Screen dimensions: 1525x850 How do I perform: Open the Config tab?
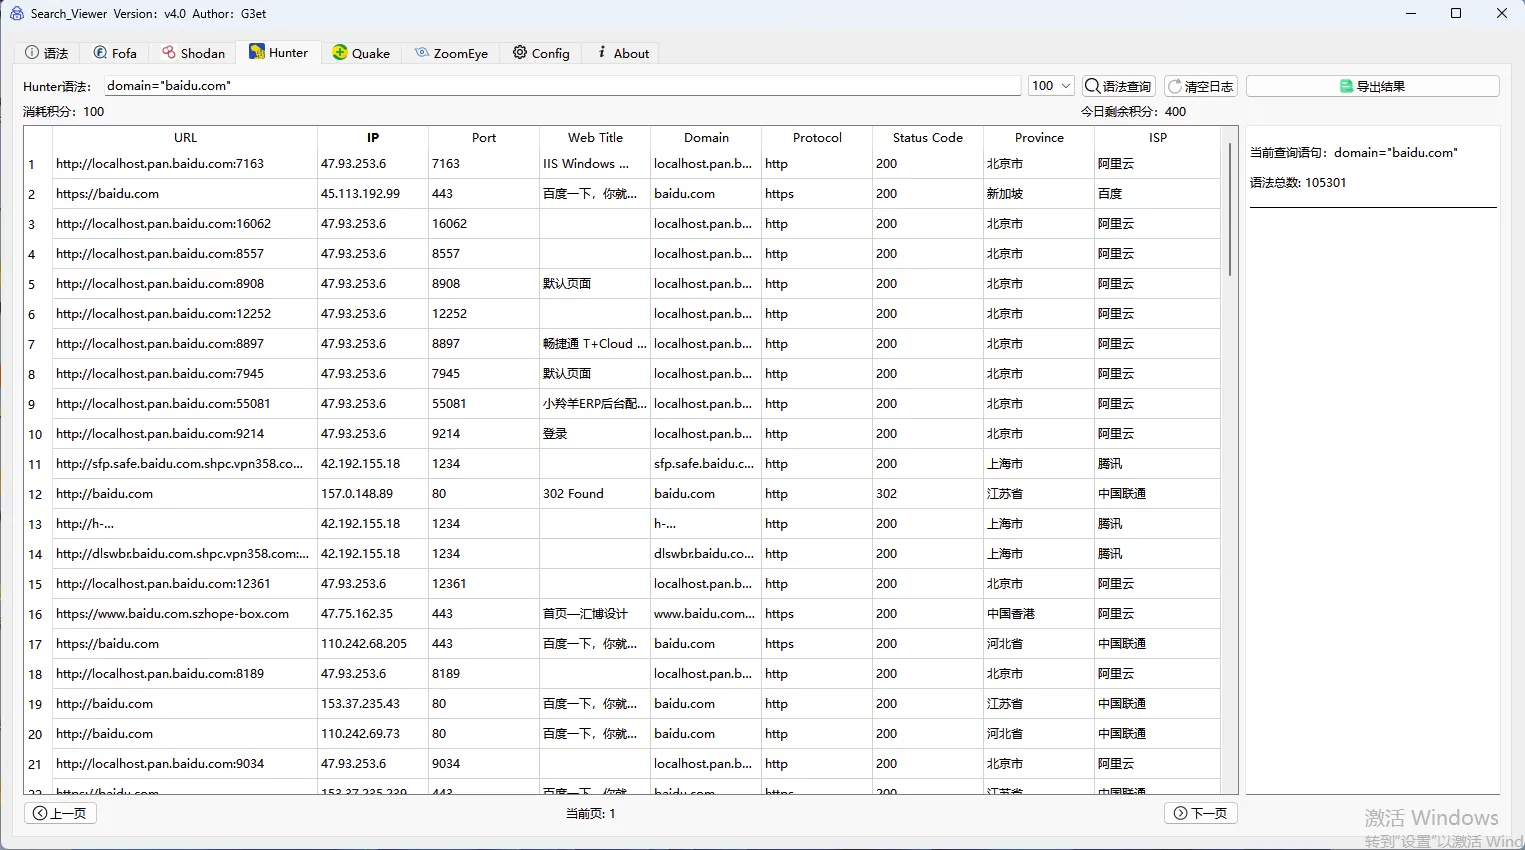pyautogui.click(x=541, y=53)
